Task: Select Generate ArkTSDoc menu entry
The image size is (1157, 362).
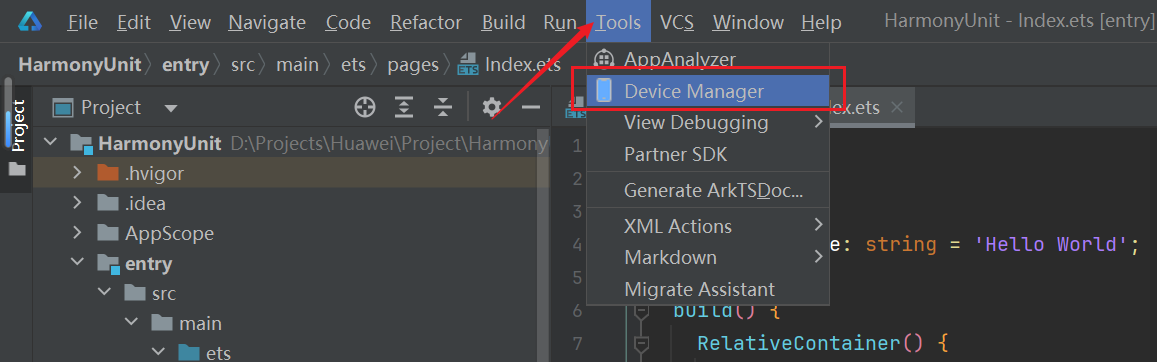Action: (x=708, y=190)
